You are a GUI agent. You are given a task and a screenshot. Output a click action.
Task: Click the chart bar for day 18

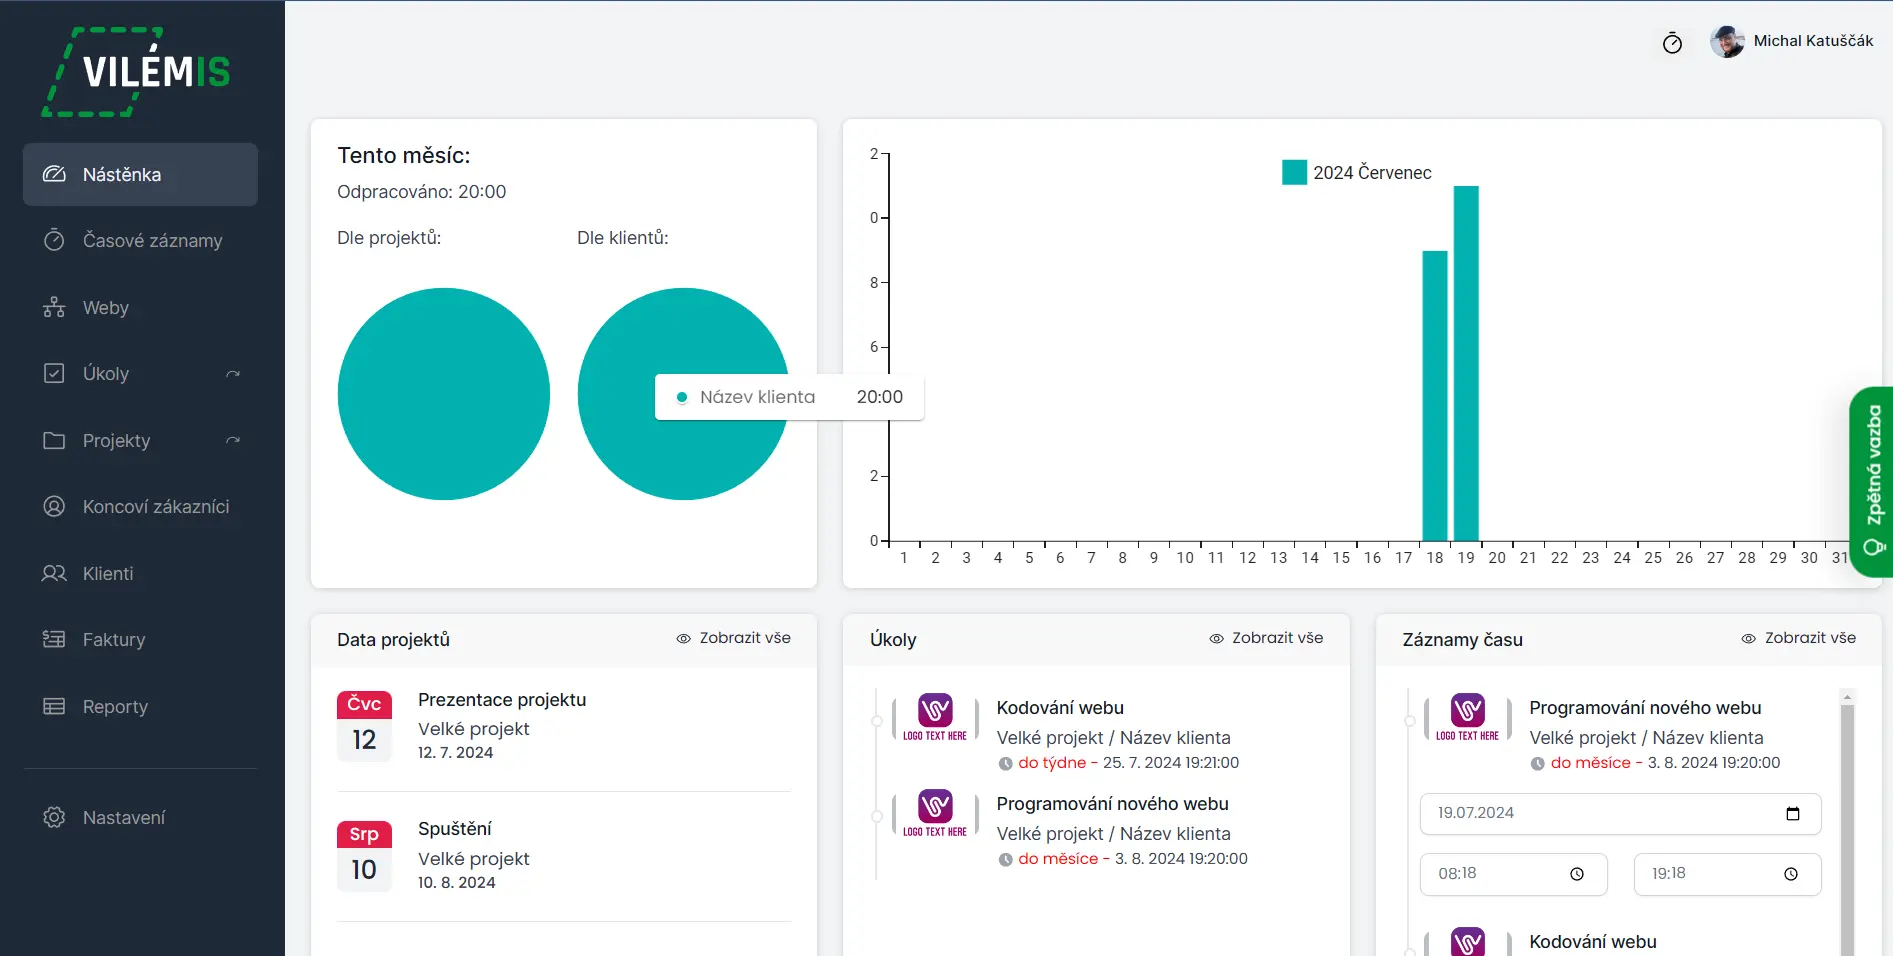click(x=1435, y=396)
